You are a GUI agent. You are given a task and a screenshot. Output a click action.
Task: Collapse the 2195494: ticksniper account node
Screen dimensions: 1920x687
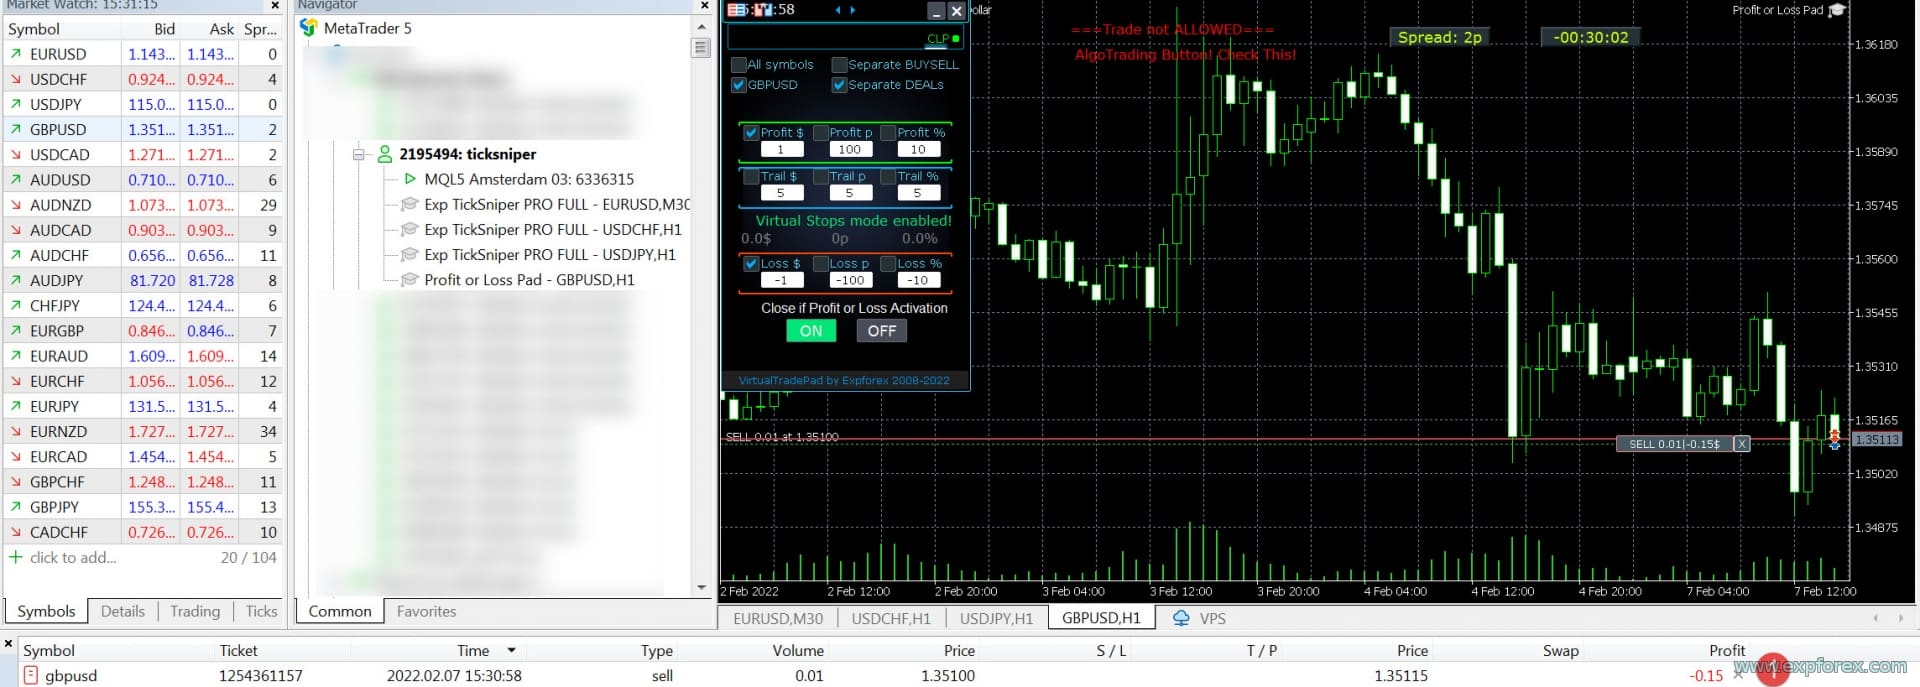tap(359, 154)
